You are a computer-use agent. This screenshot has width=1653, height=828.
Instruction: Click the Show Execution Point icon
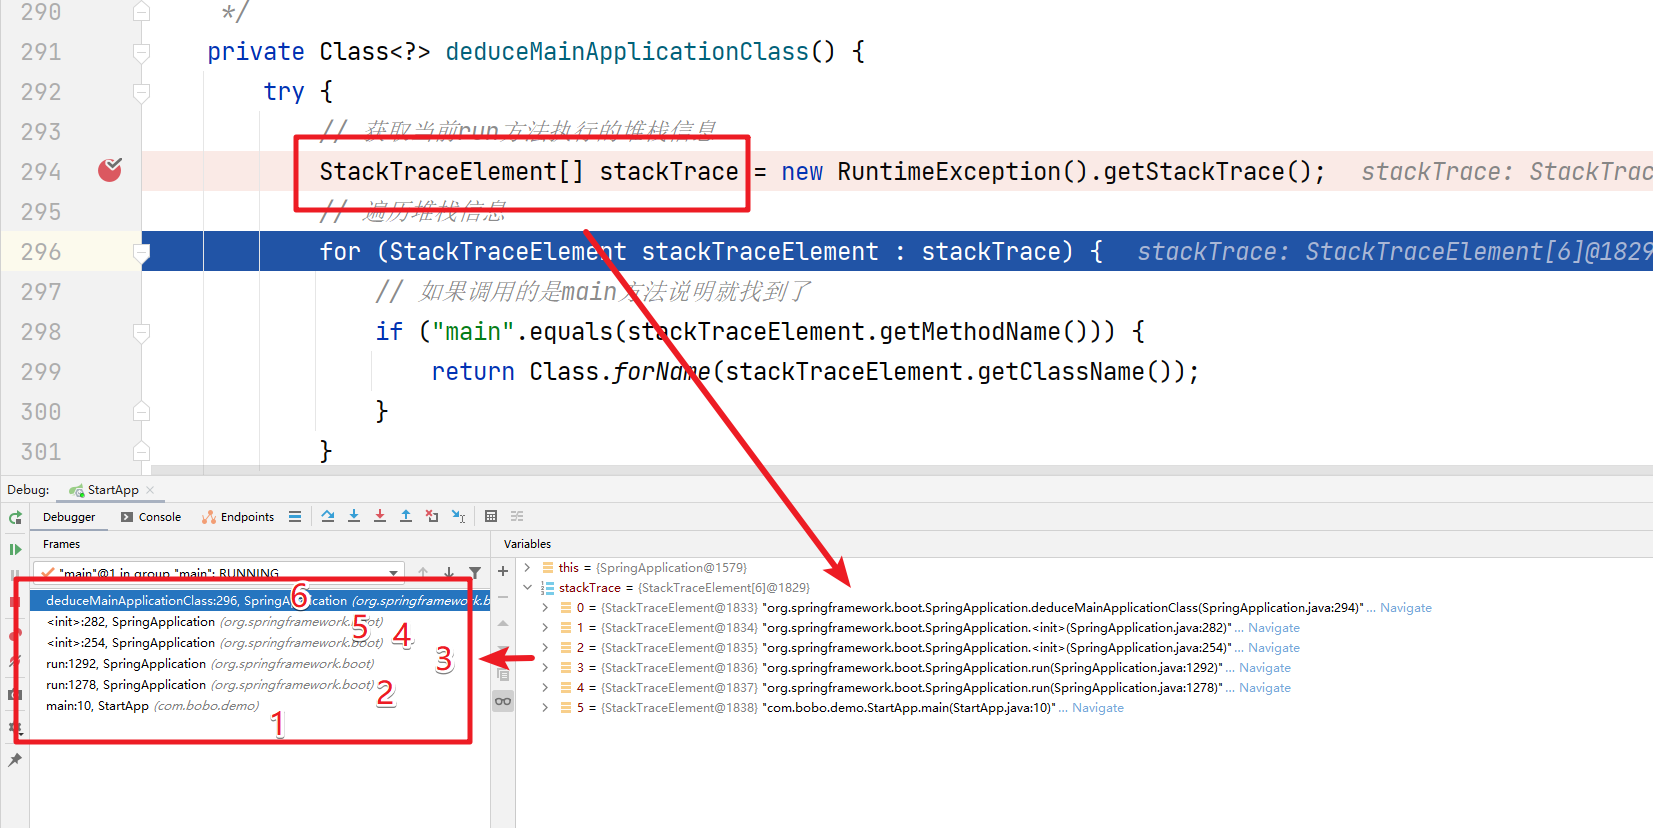(294, 517)
